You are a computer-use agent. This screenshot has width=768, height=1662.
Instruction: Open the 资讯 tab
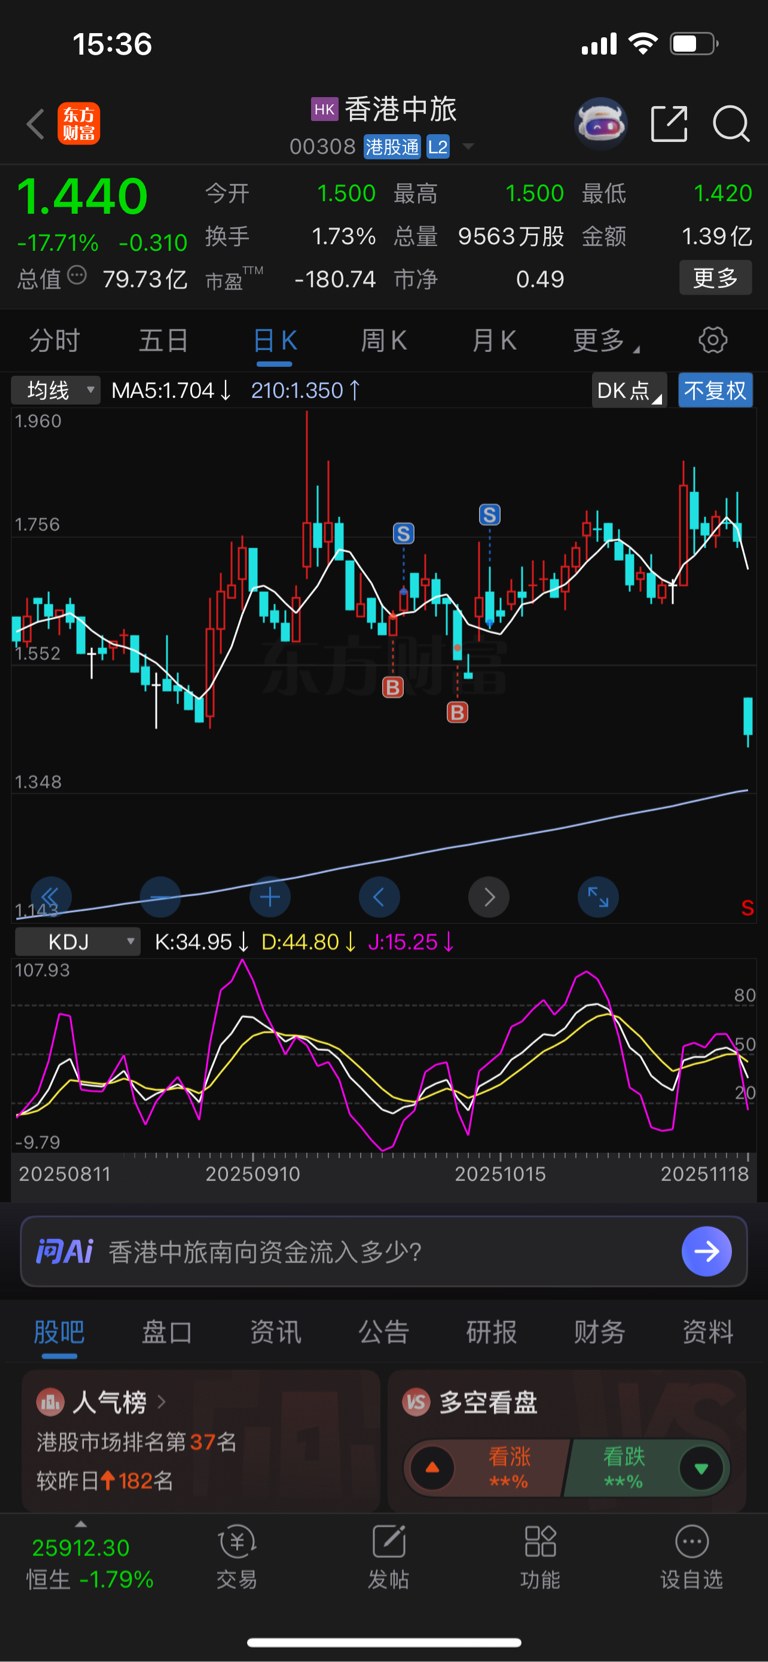tap(275, 1332)
